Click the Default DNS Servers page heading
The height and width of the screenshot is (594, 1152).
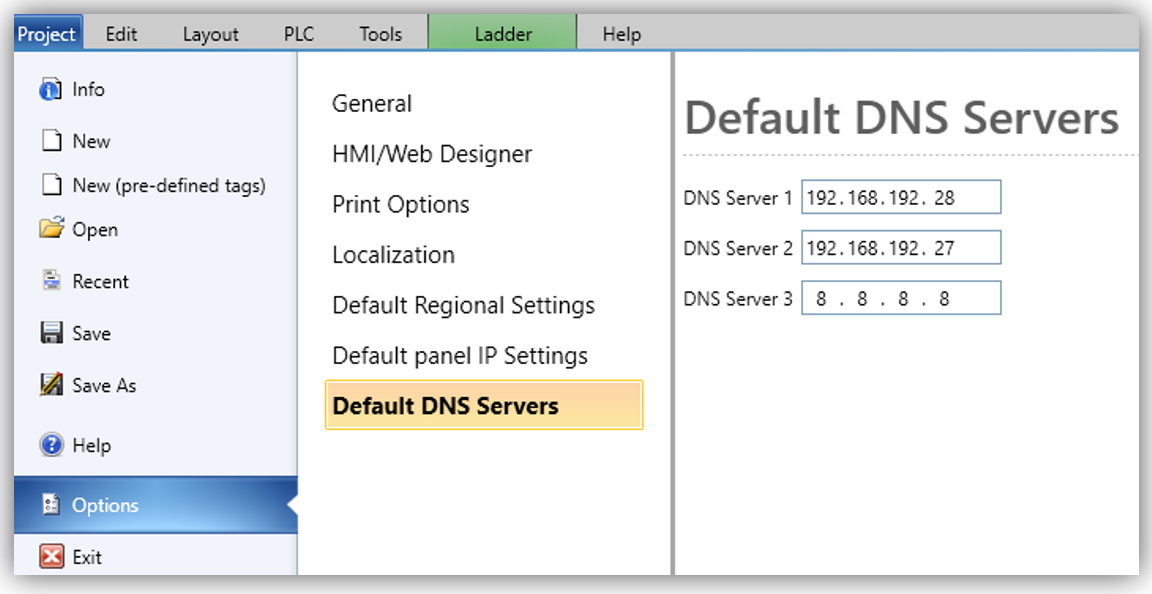pyautogui.click(x=901, y=118)
